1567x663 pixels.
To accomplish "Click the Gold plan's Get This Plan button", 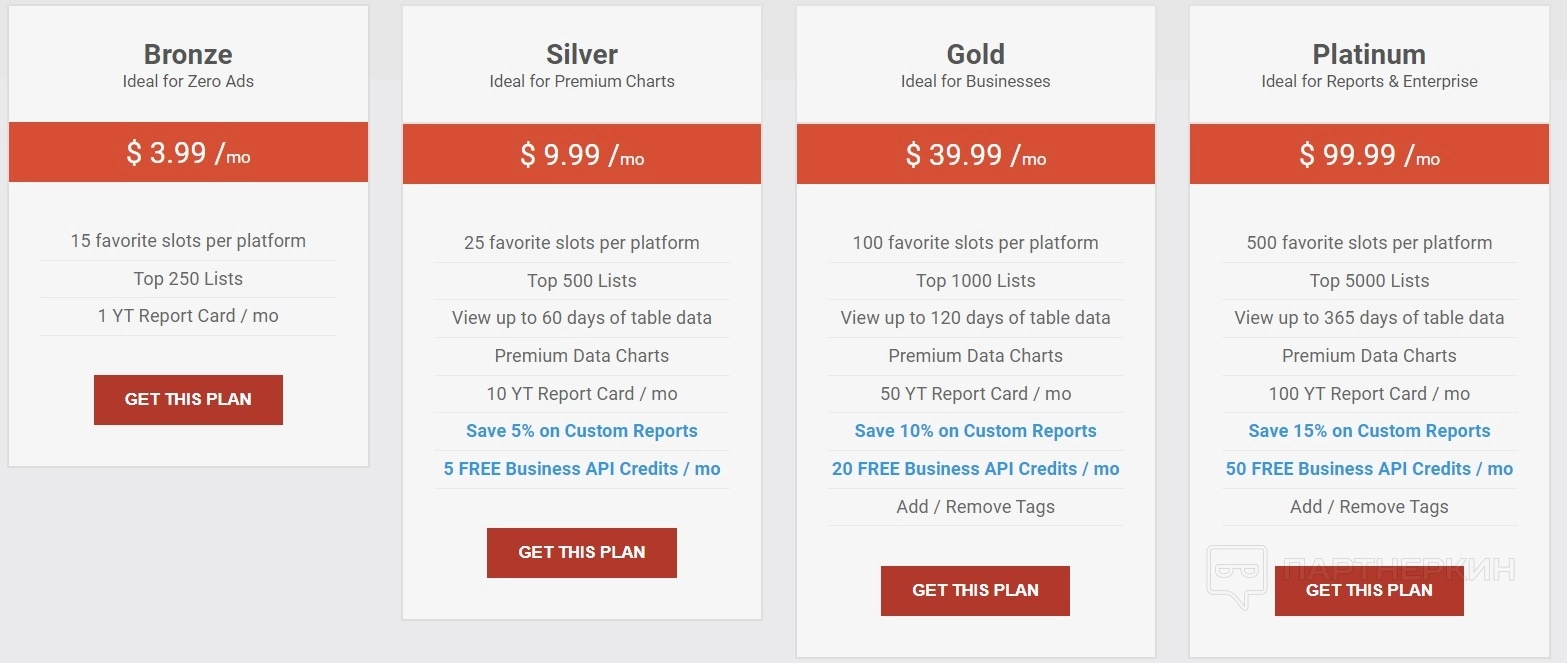I will [975, 590].
